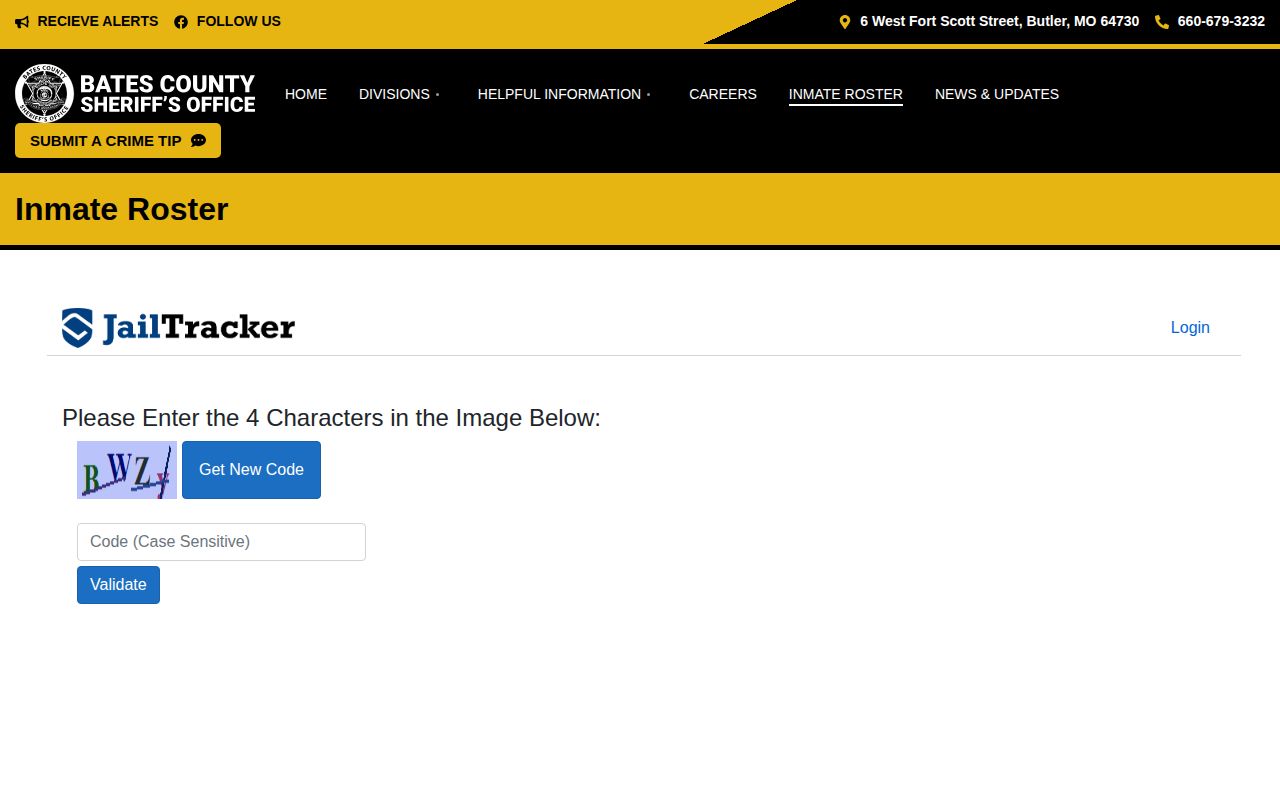Image resolution: width=1280 pixels, height=800 pixels.
Task: Click the 6 West Fort Scott Street address
Action: tap(999, 21)
